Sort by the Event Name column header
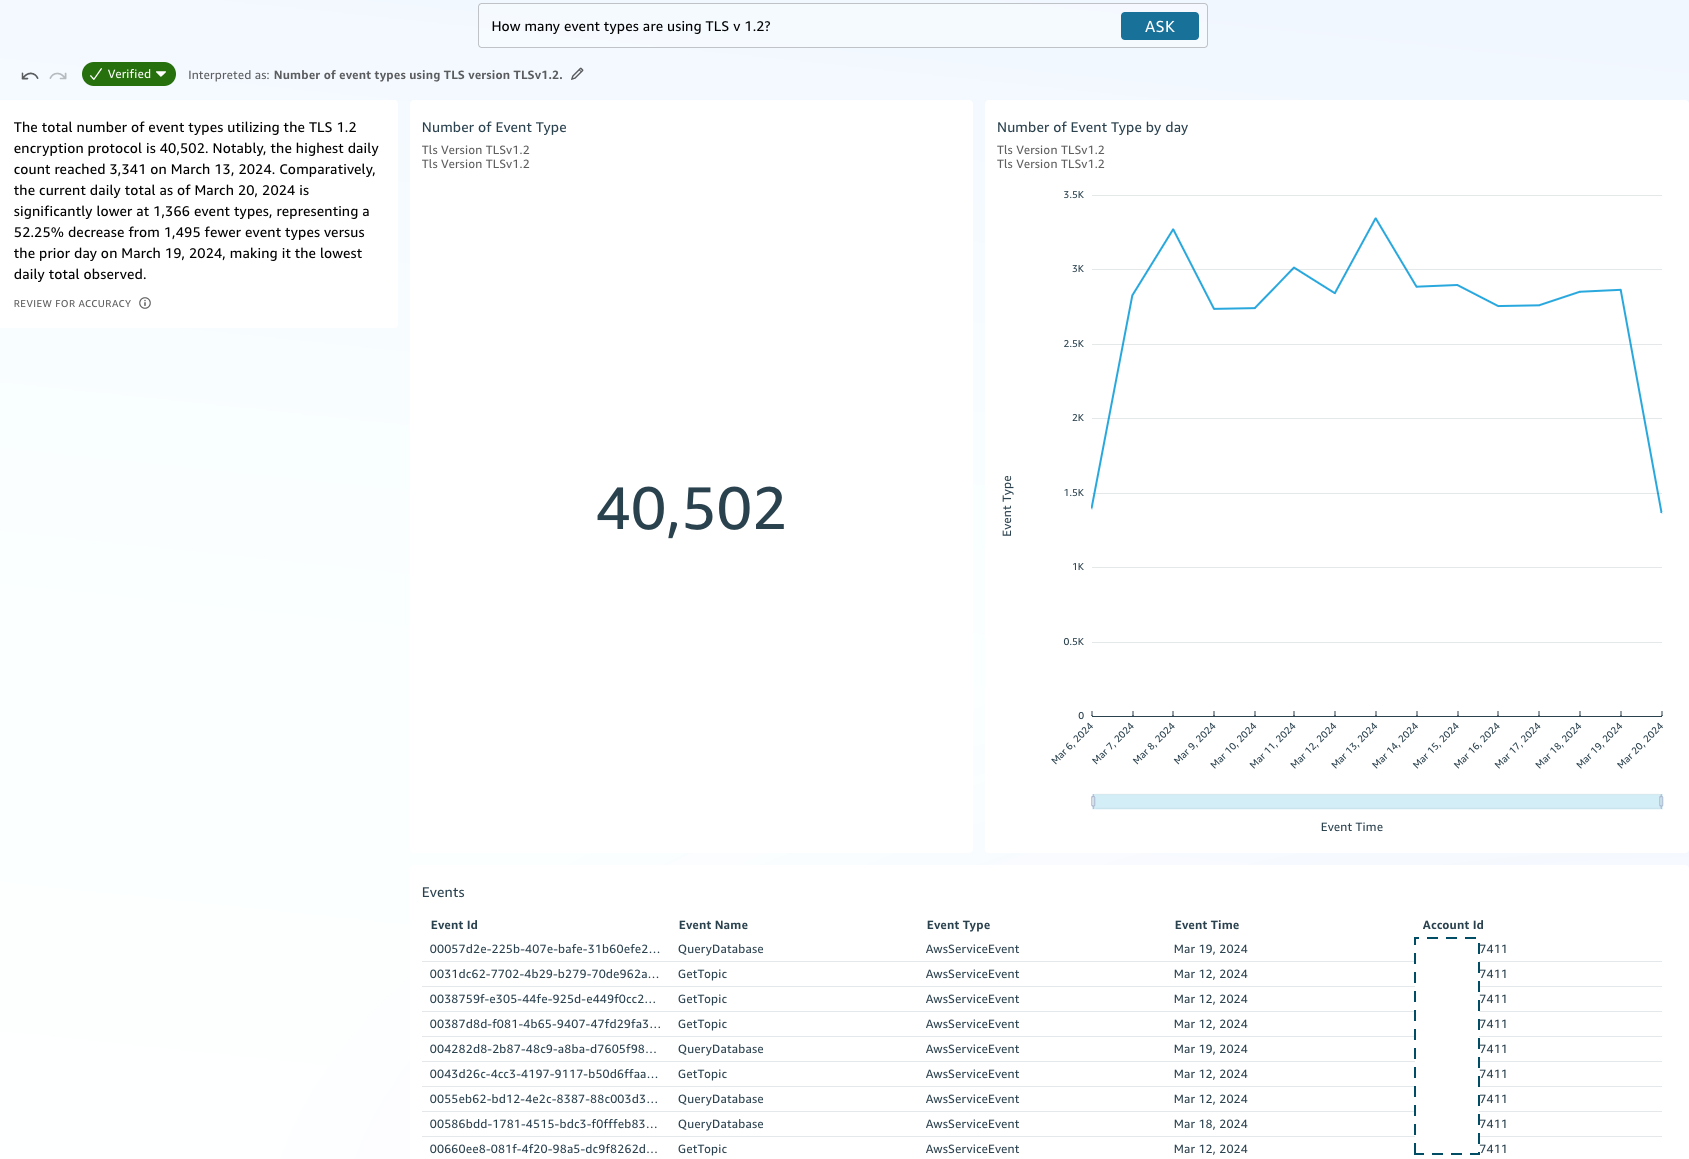The width and height of the screenshot is (1689, 1159). 713,925
